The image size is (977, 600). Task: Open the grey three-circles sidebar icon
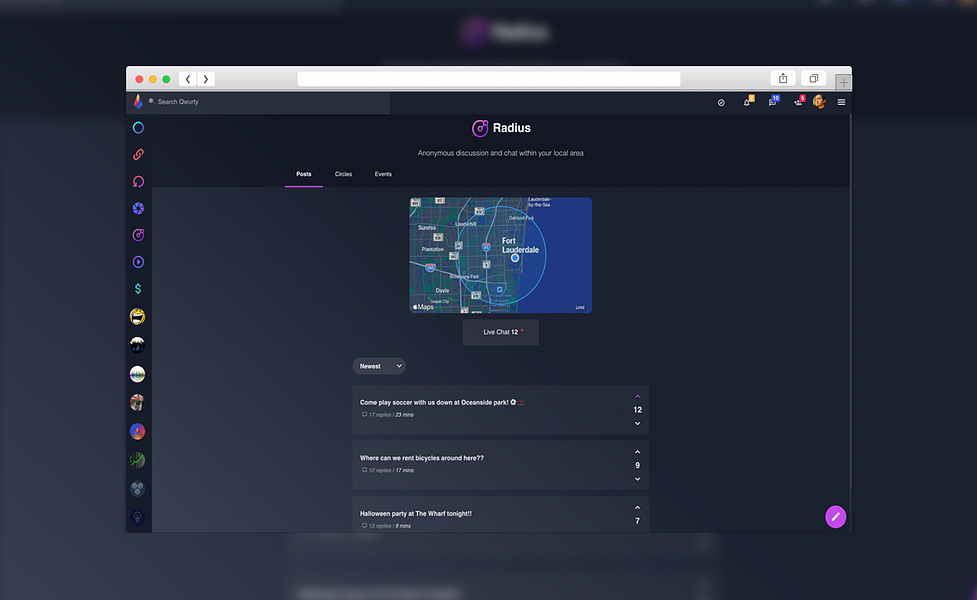(138, 488)
